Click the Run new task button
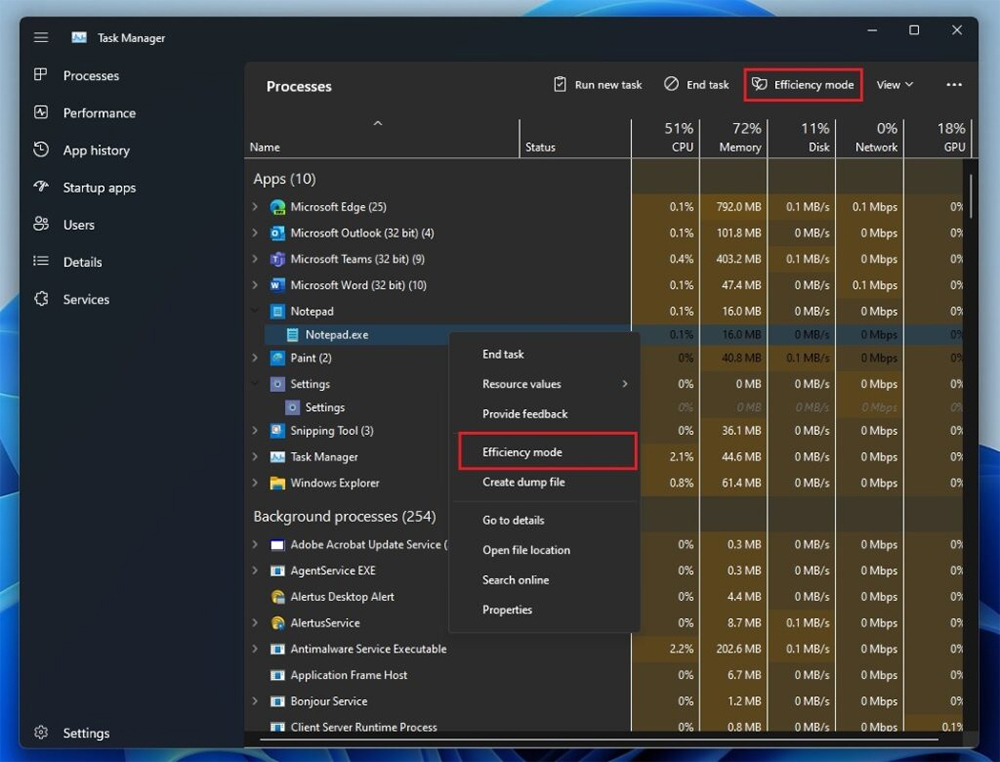This screenshot has width=1000, height=762. [x=597, y=84]
